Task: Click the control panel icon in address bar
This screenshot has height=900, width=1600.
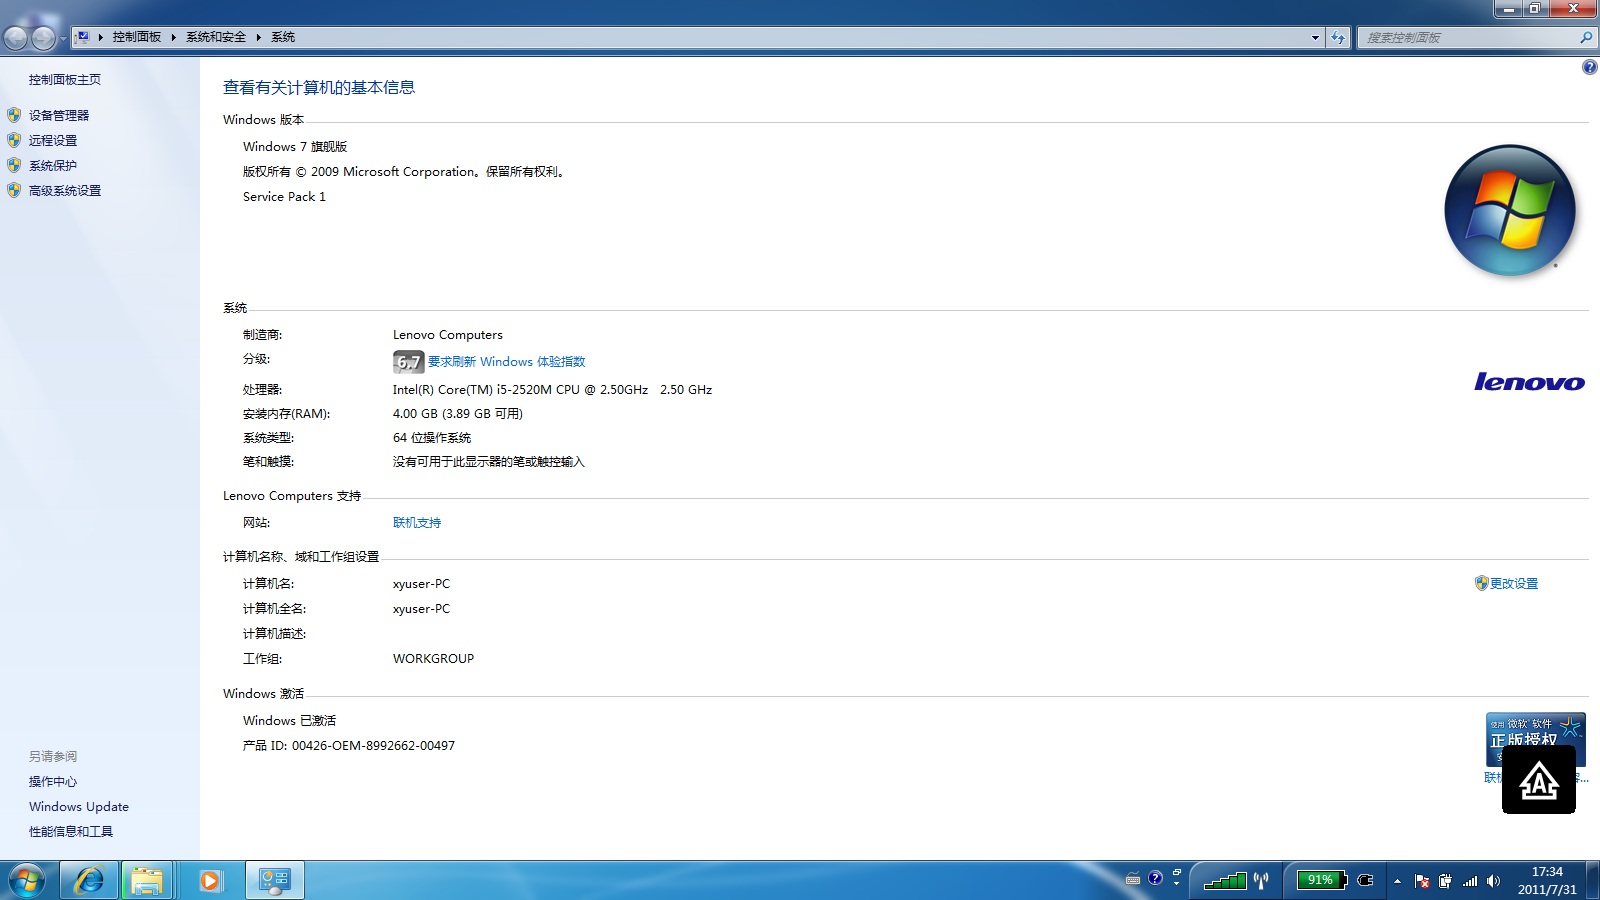Action: 83,37
